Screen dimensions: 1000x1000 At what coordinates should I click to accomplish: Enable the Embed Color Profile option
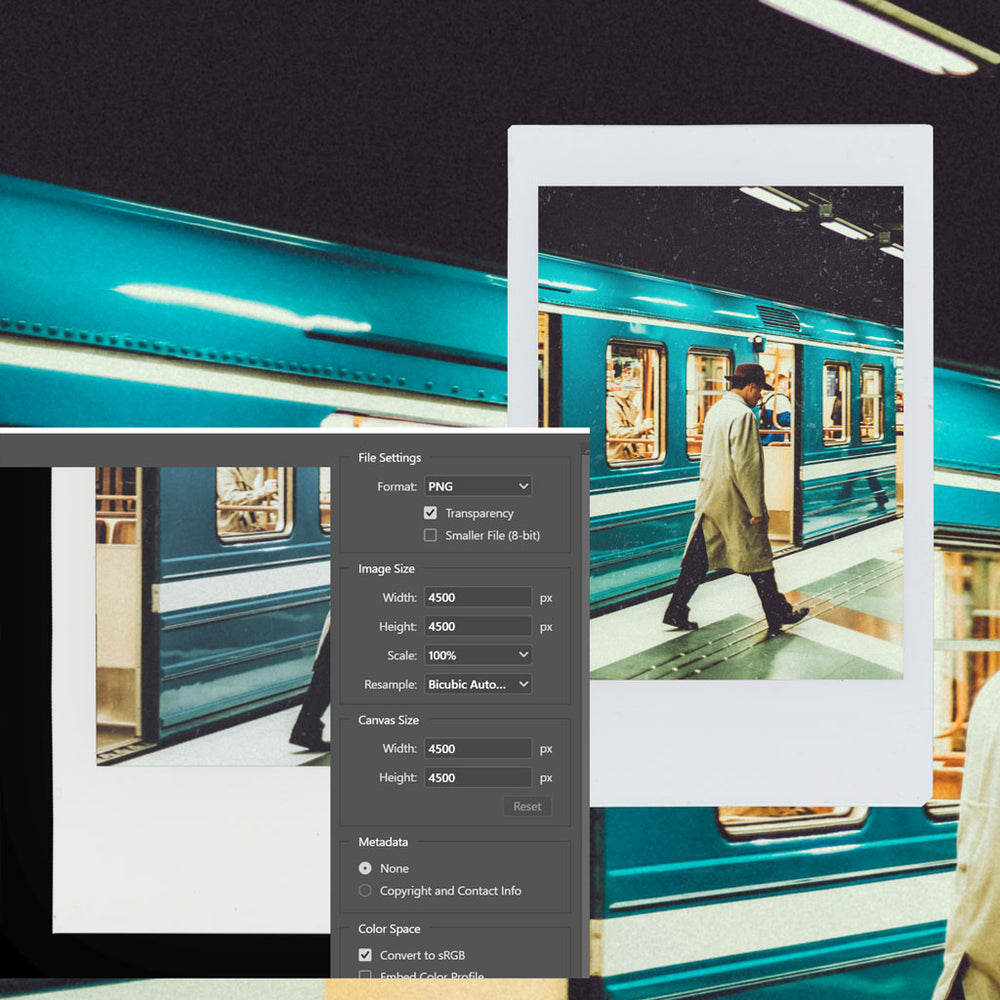[x=365, y=976]
